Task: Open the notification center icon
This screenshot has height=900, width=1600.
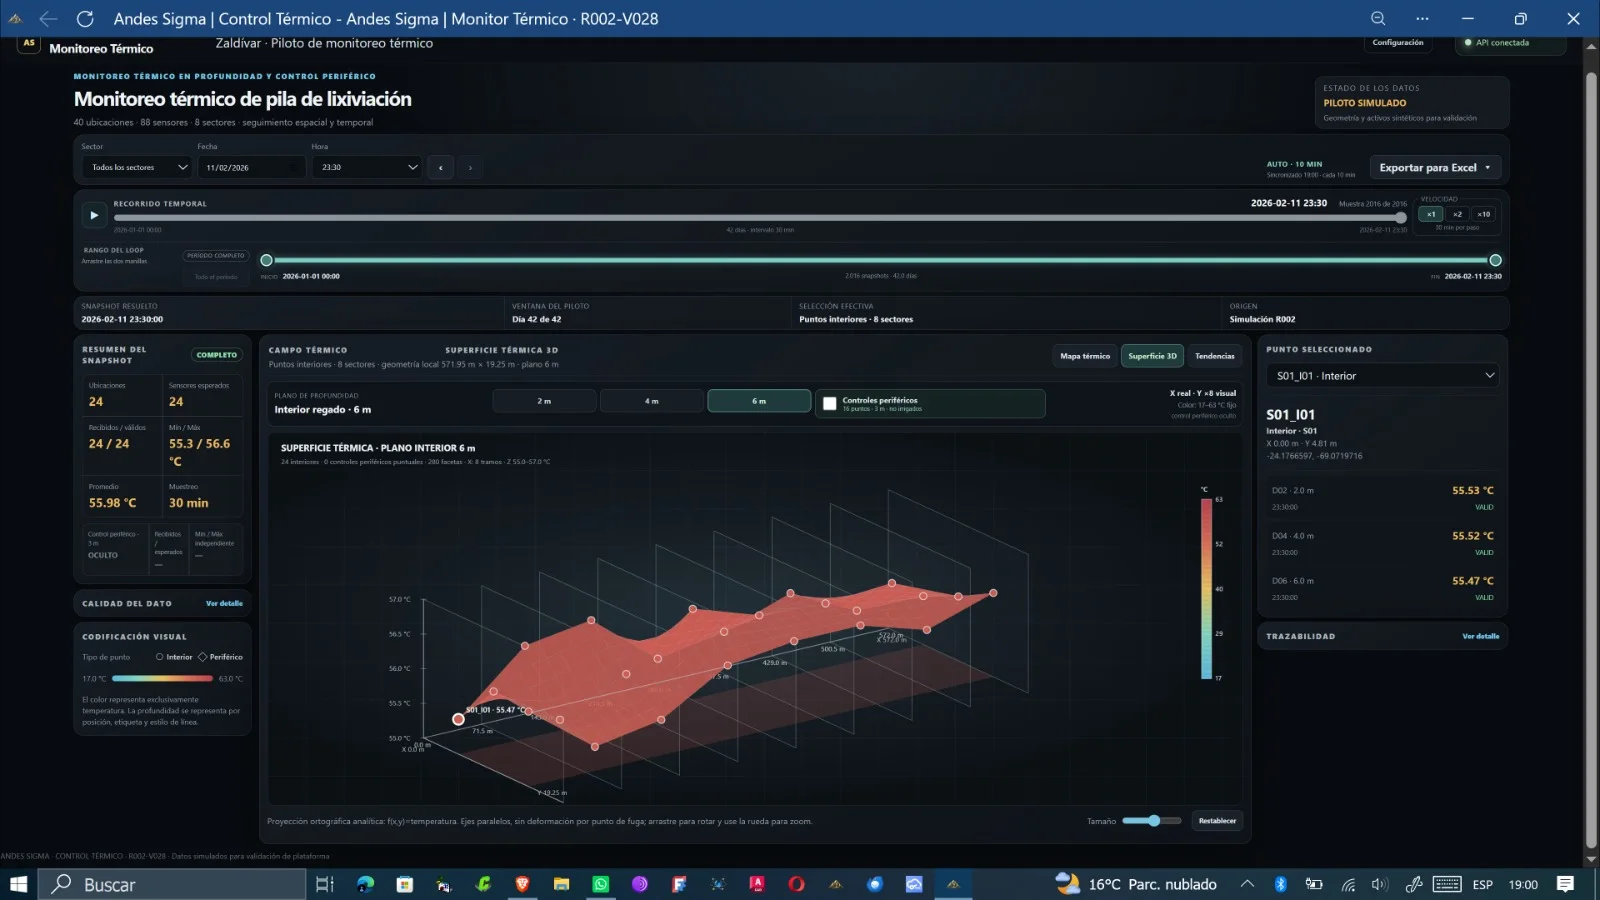Action: point(1566,884)
